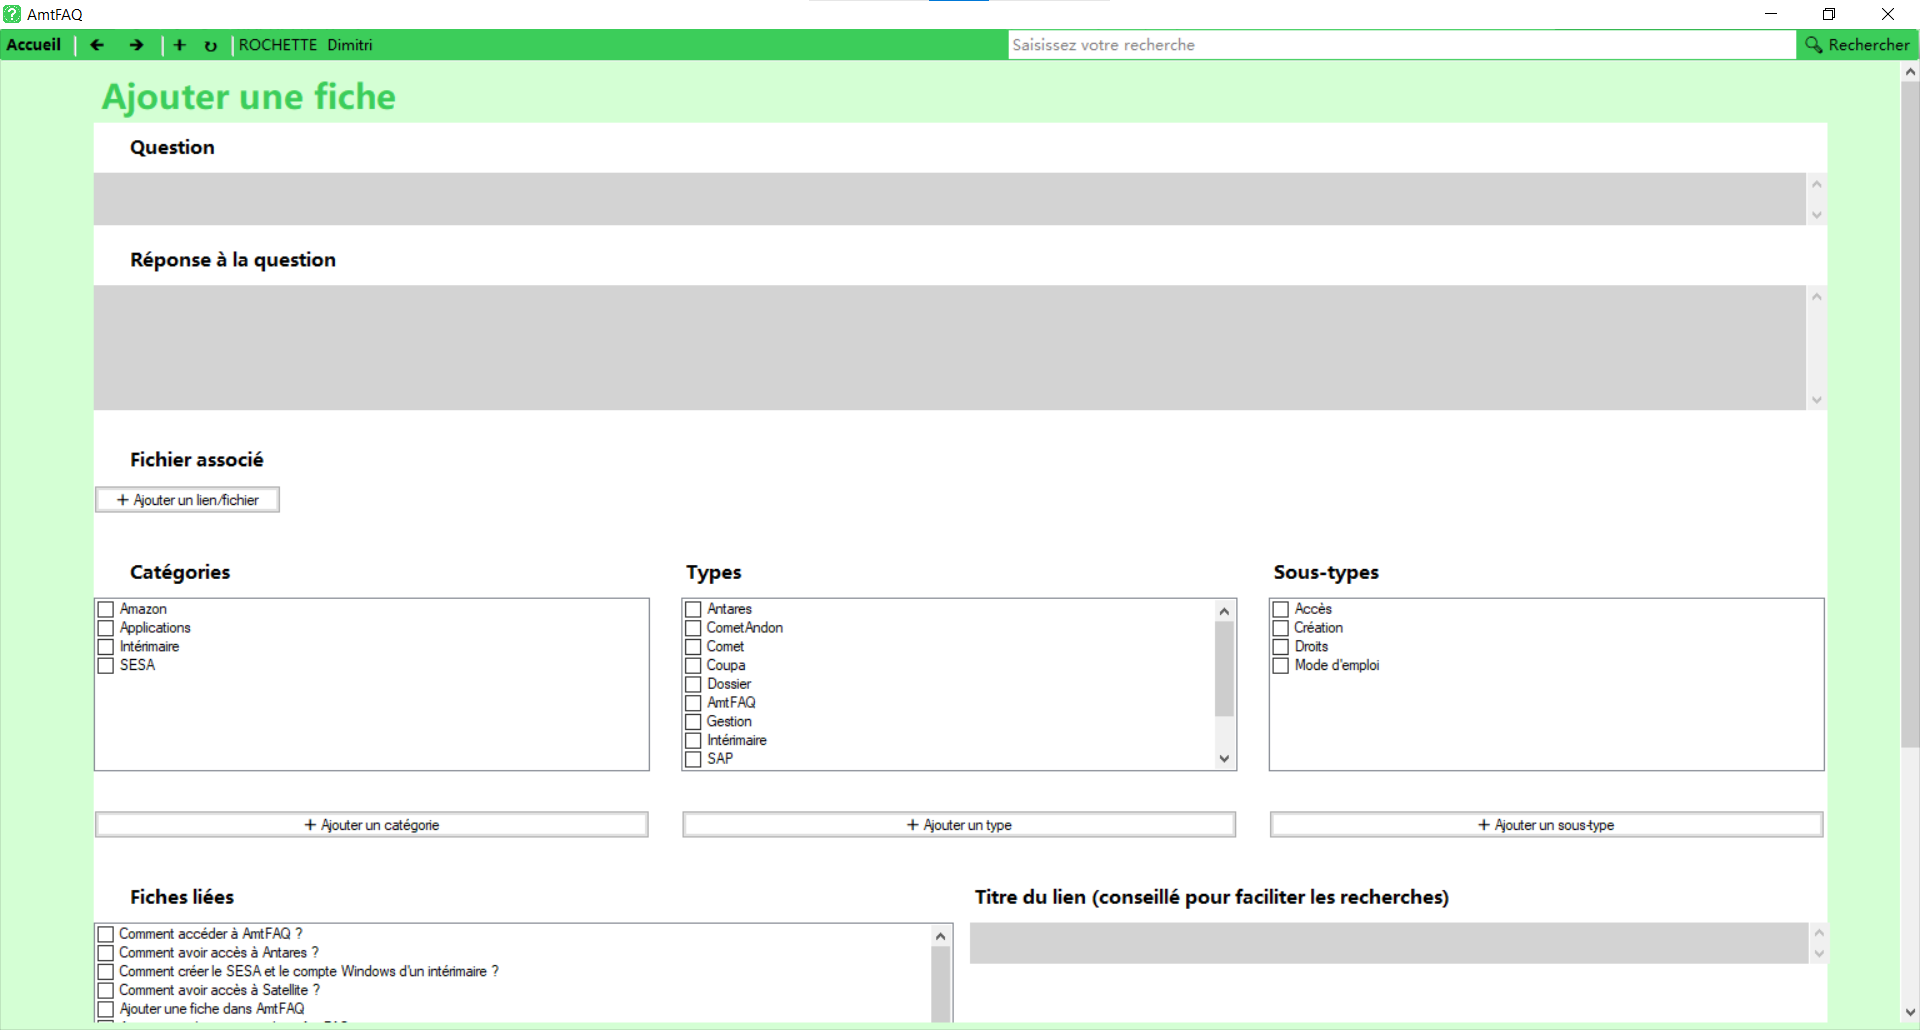This screenshot has height=1030, width=1920.
Task: Click the refresh icon in the toolbar
Action: click(x=211, y=46)
